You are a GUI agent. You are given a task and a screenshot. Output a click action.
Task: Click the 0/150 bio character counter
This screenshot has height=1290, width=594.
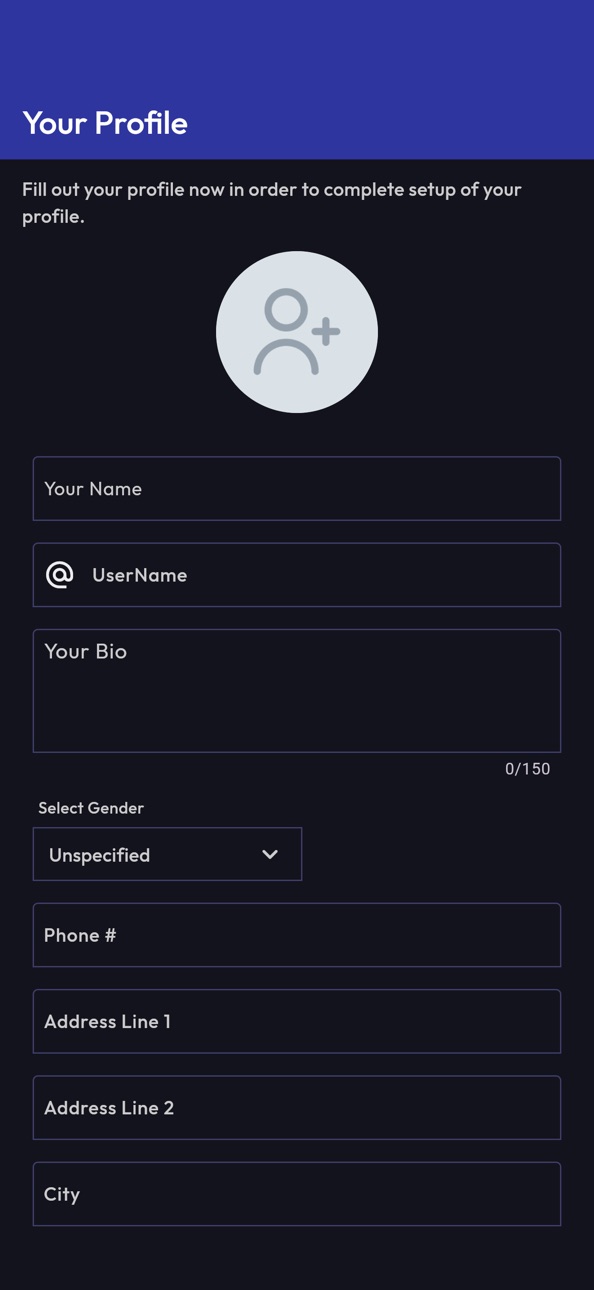[527, 769]
